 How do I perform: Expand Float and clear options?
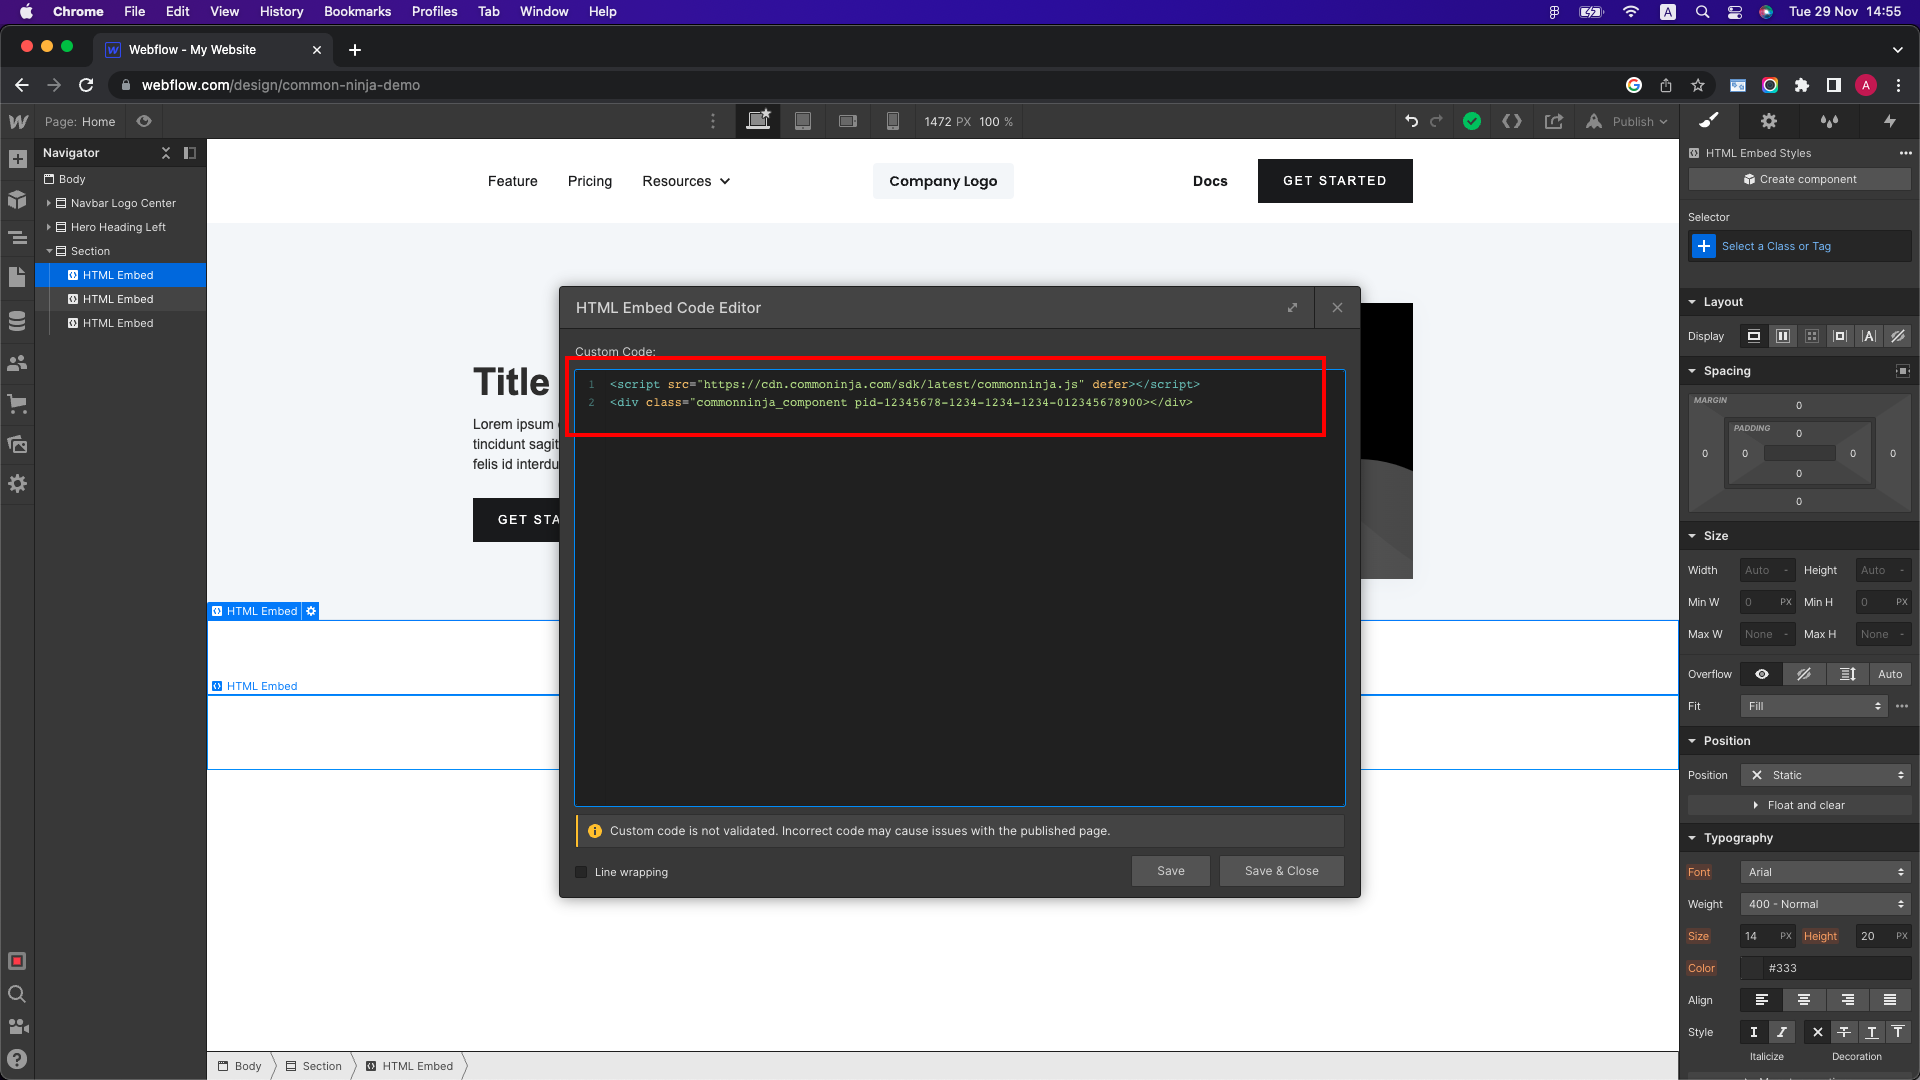(1800, 805)
